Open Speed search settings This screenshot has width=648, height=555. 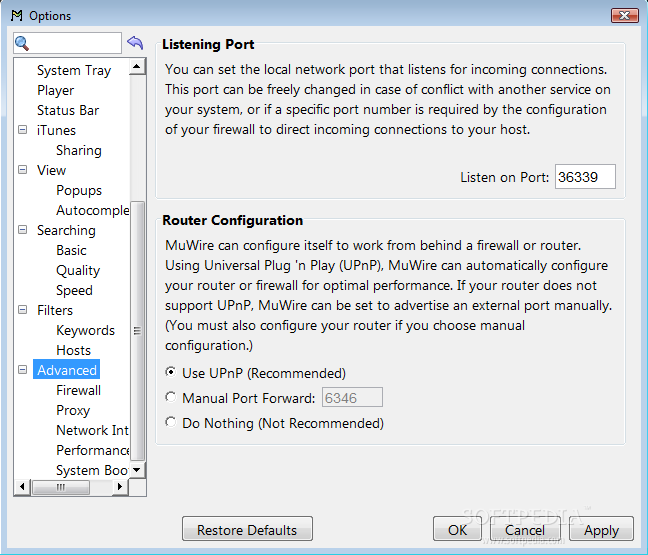pos(74,291)
